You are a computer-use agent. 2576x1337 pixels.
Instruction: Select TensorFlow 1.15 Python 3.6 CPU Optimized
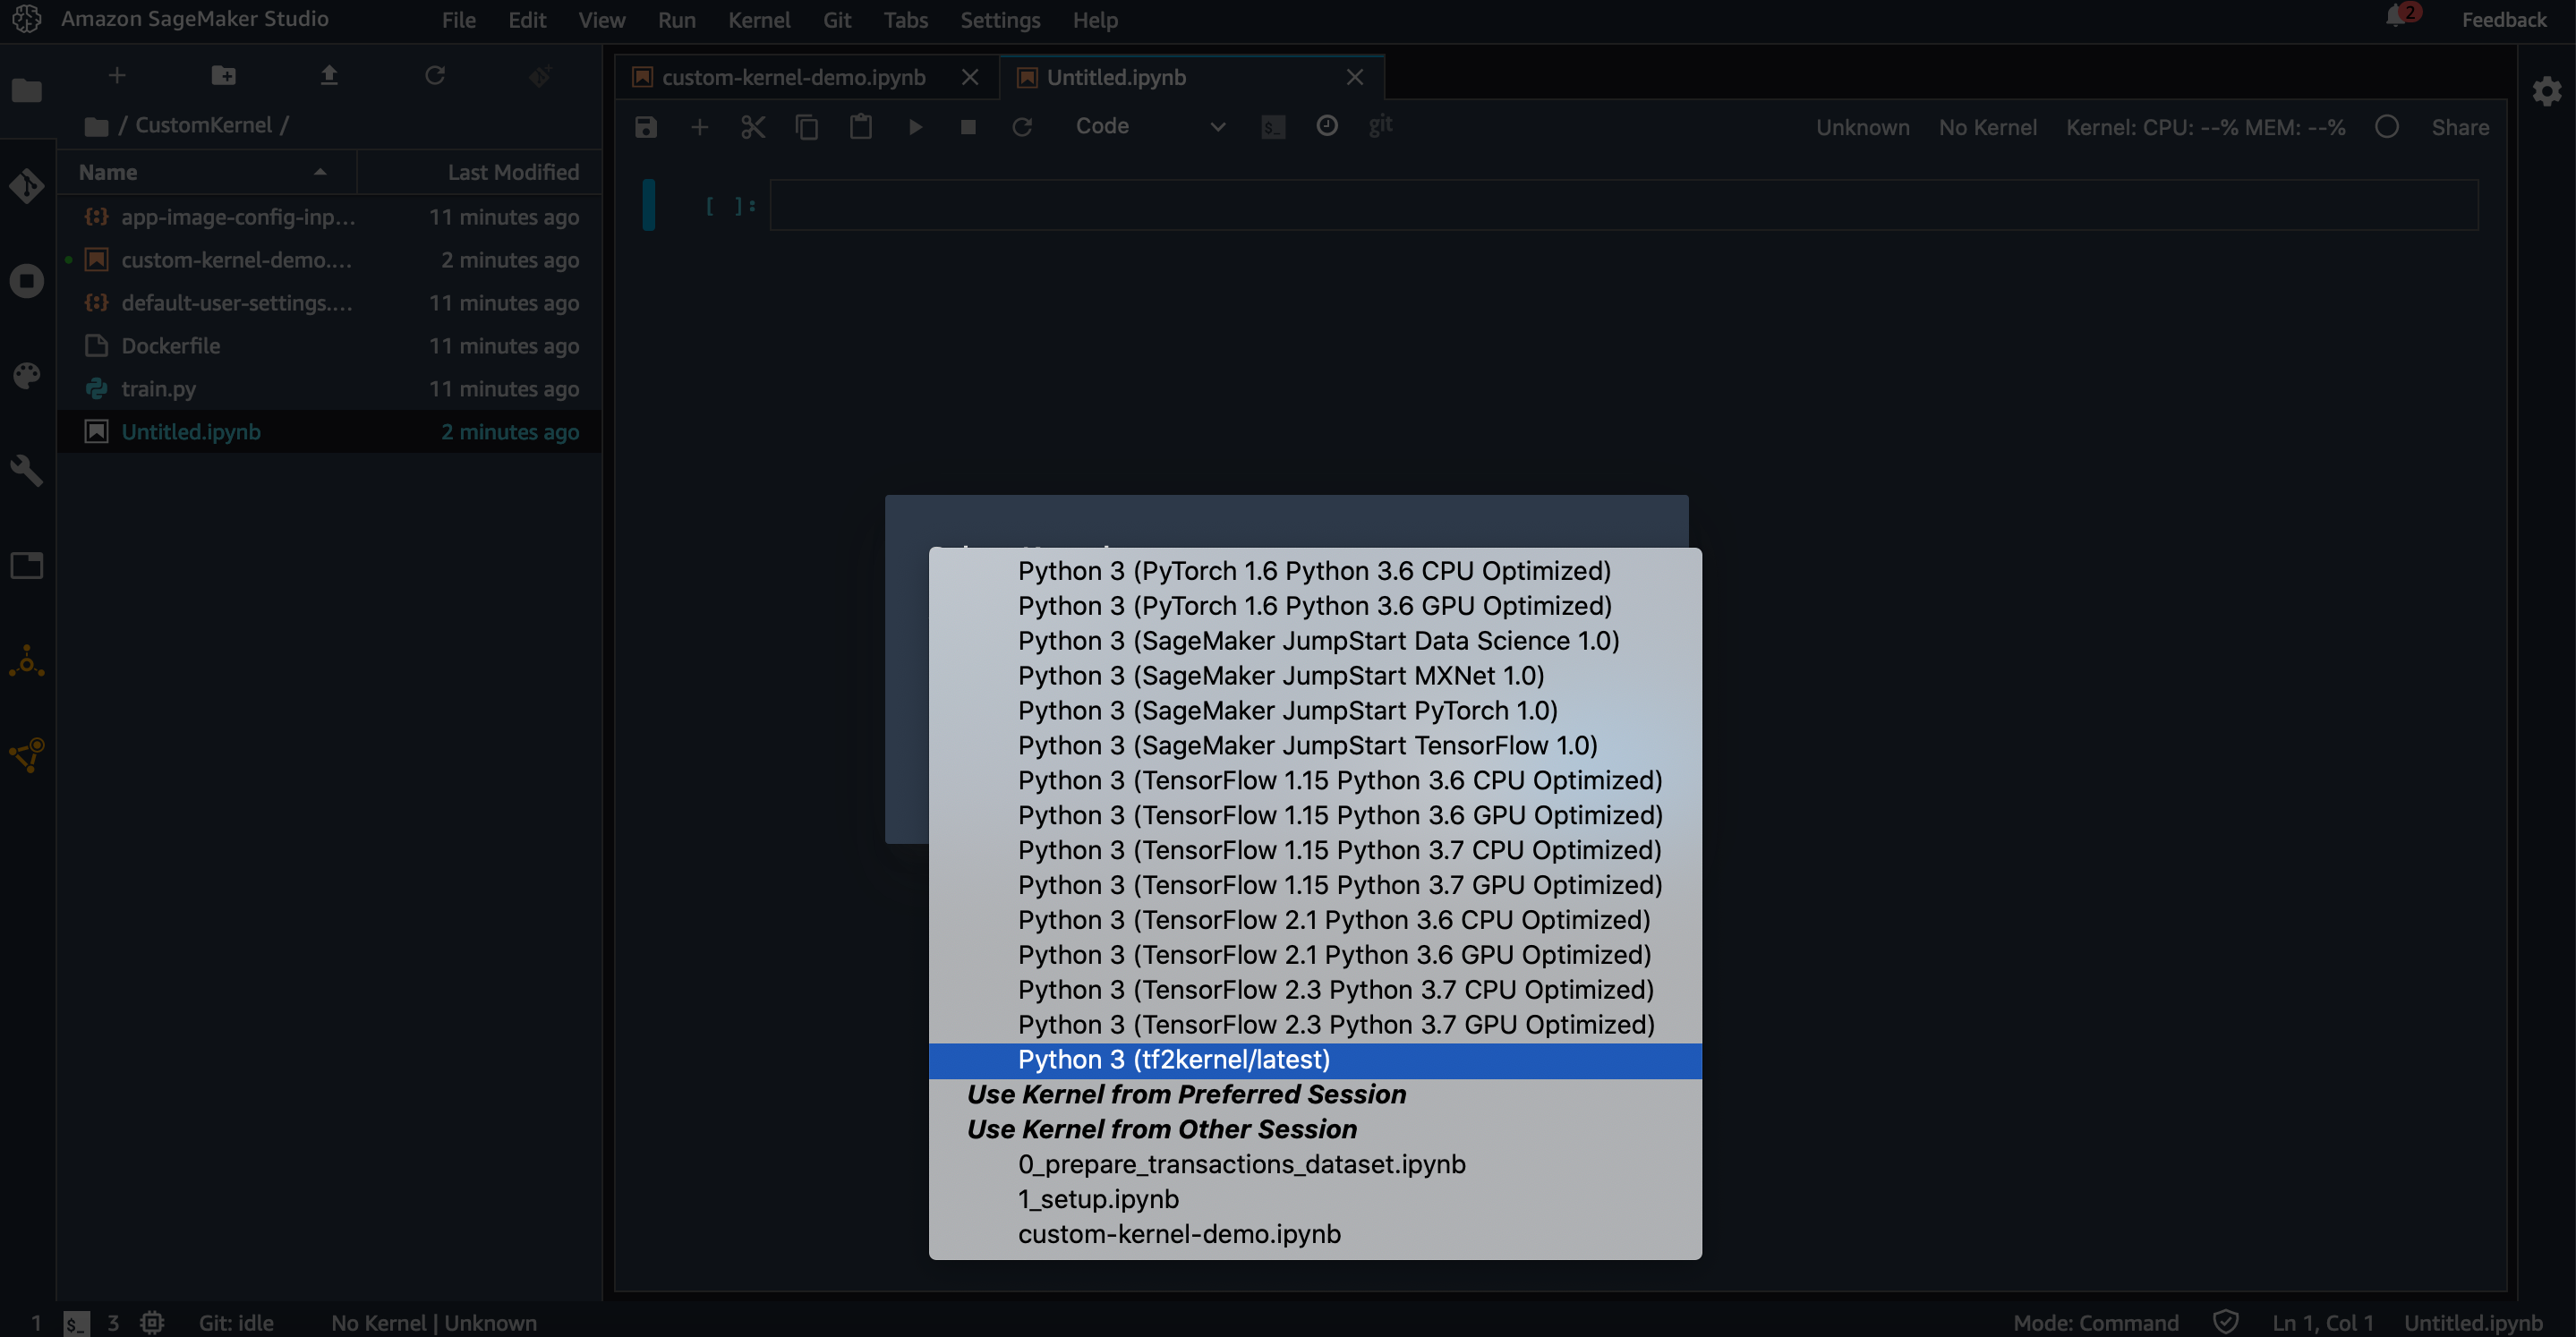tap(1315, 781)
